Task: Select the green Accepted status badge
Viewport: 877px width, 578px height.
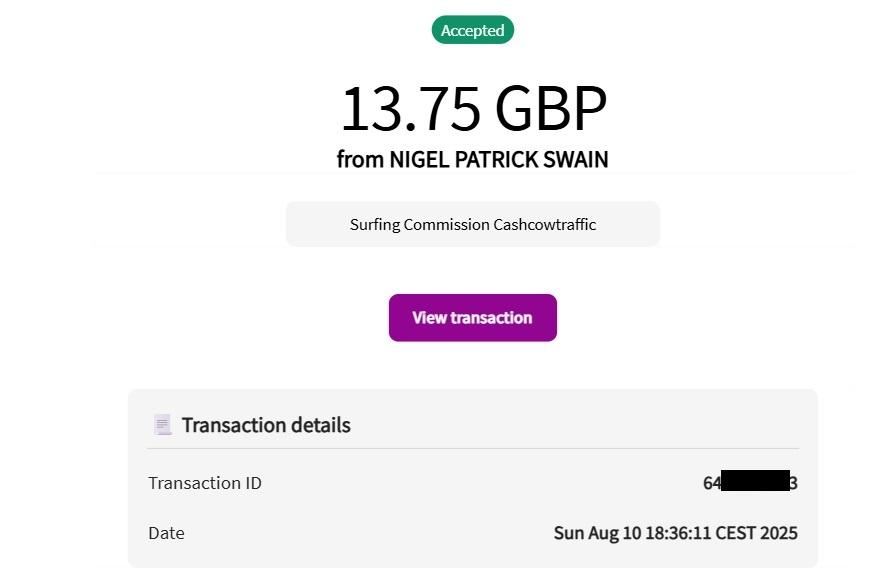Action: click(x=473, y=30)
